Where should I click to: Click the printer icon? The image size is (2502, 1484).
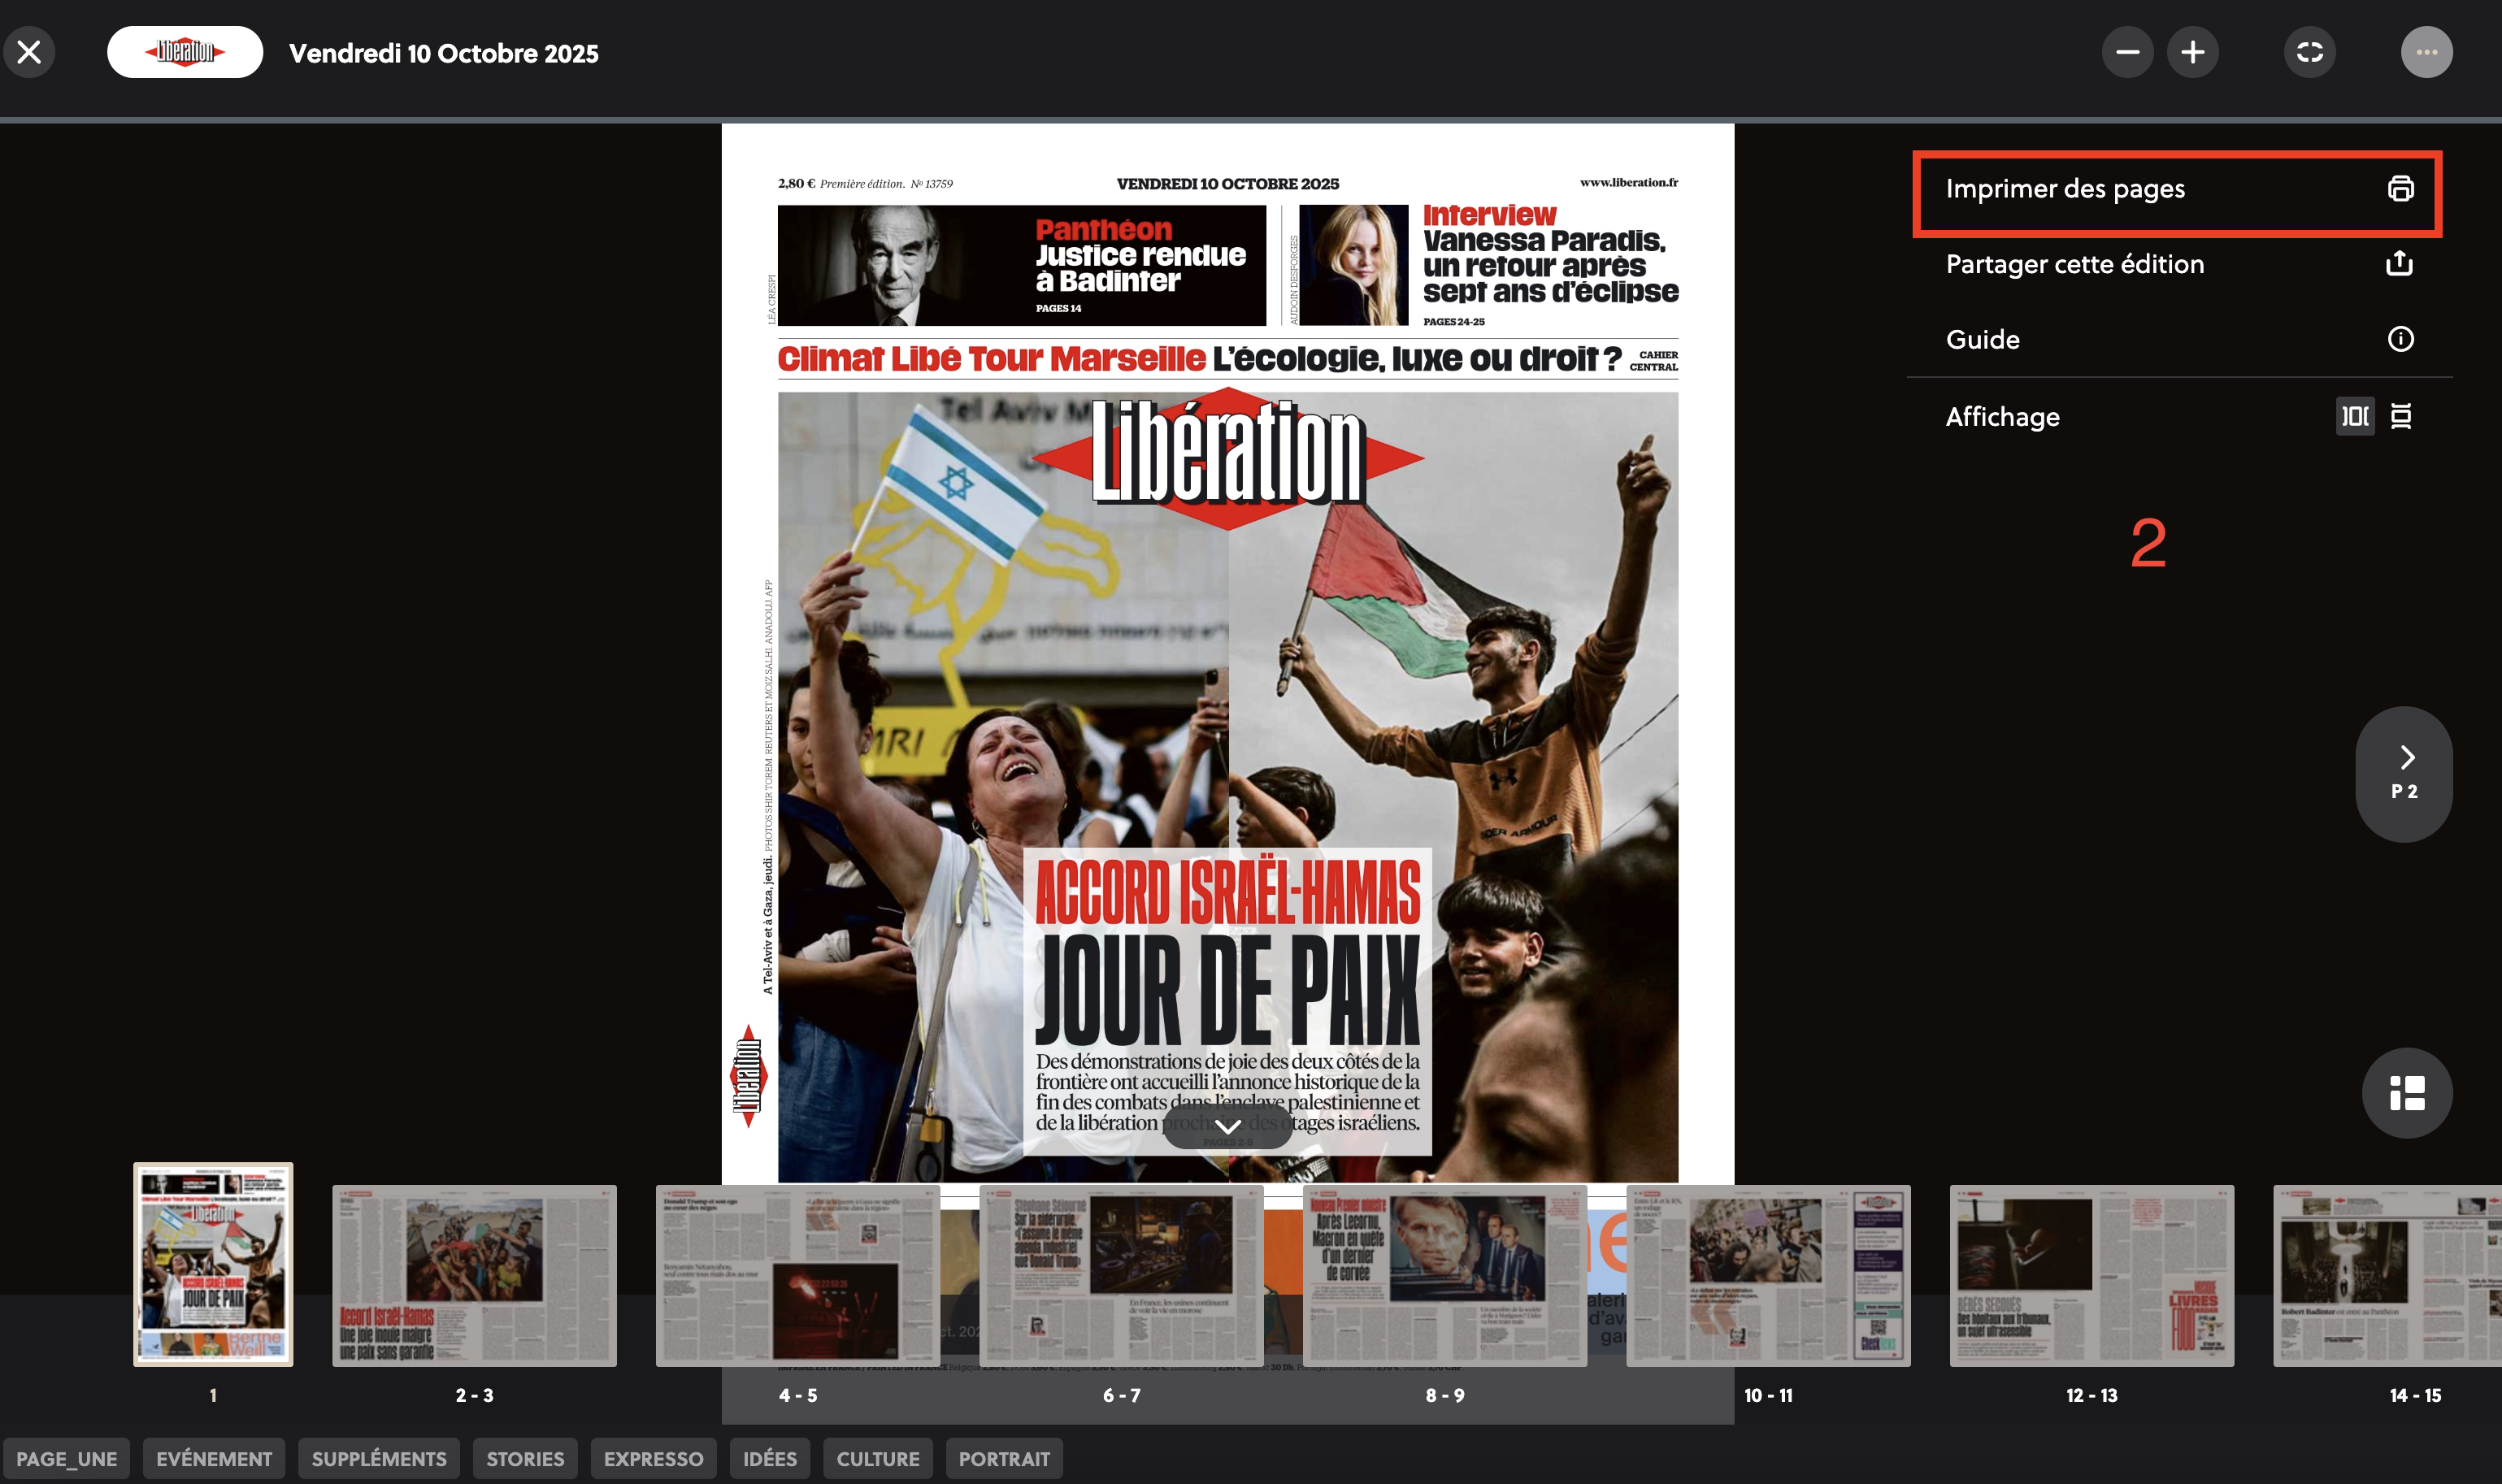(x=2400, y=189)
